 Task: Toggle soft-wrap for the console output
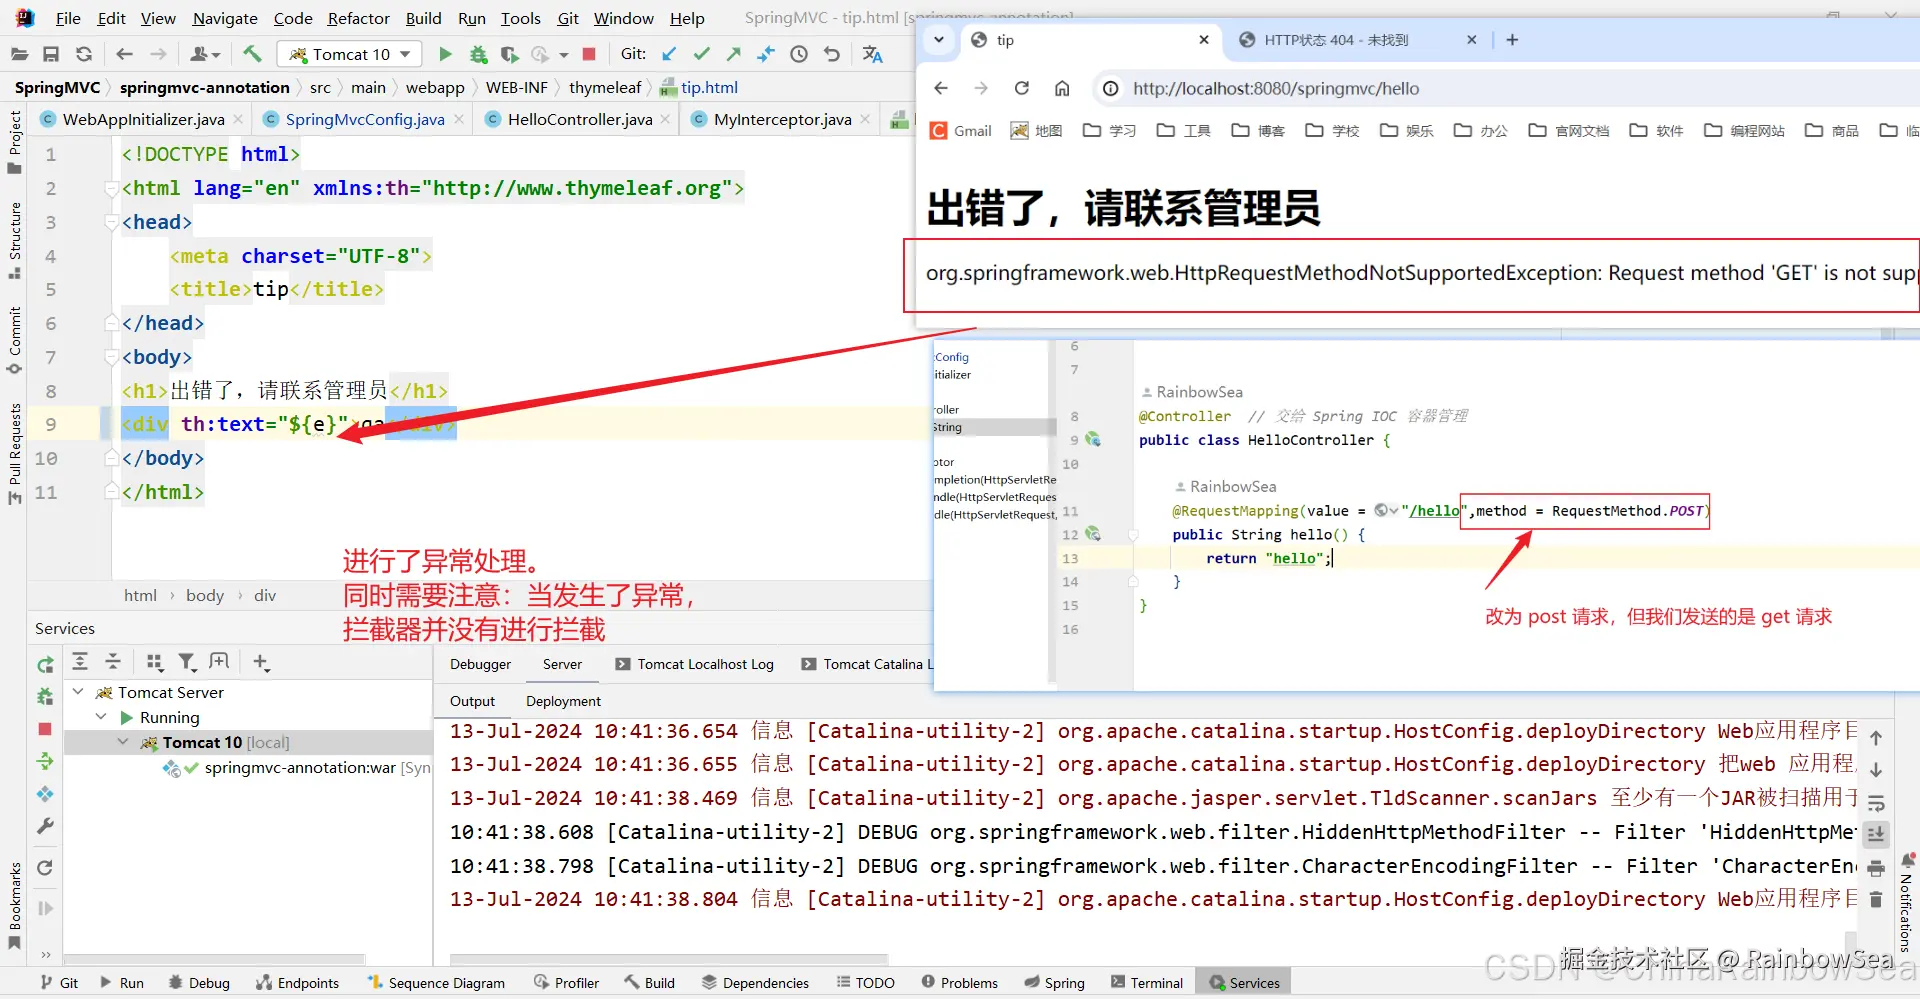[x=1876, y=802]
